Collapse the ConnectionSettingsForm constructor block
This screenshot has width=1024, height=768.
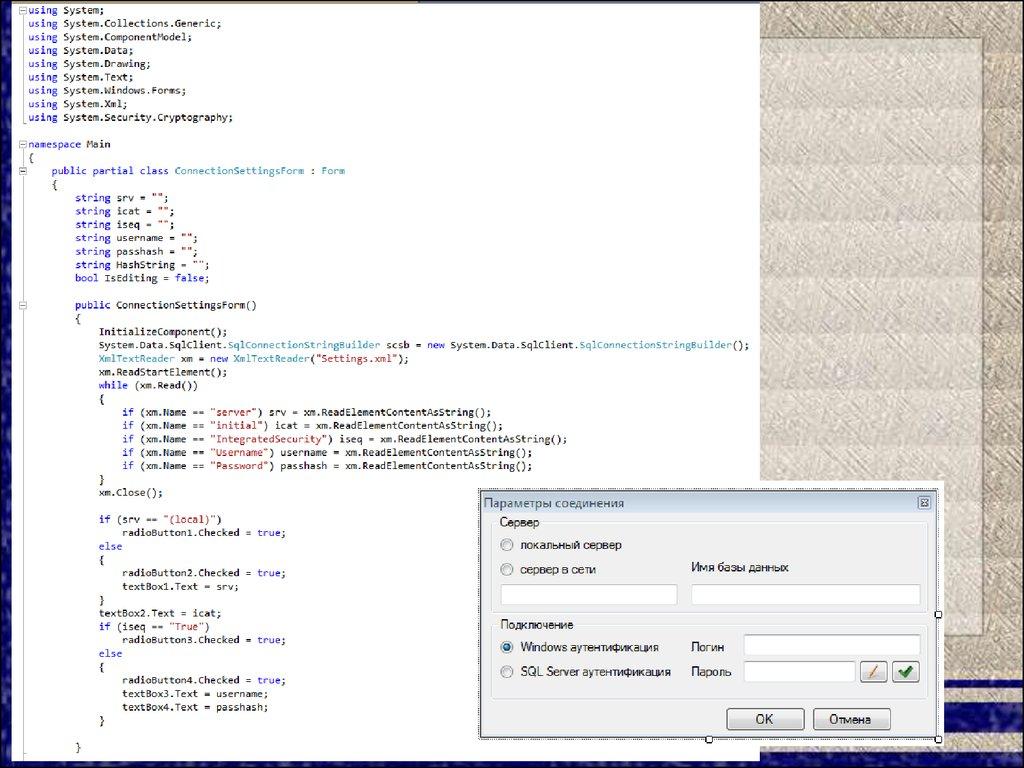point(23,305)
